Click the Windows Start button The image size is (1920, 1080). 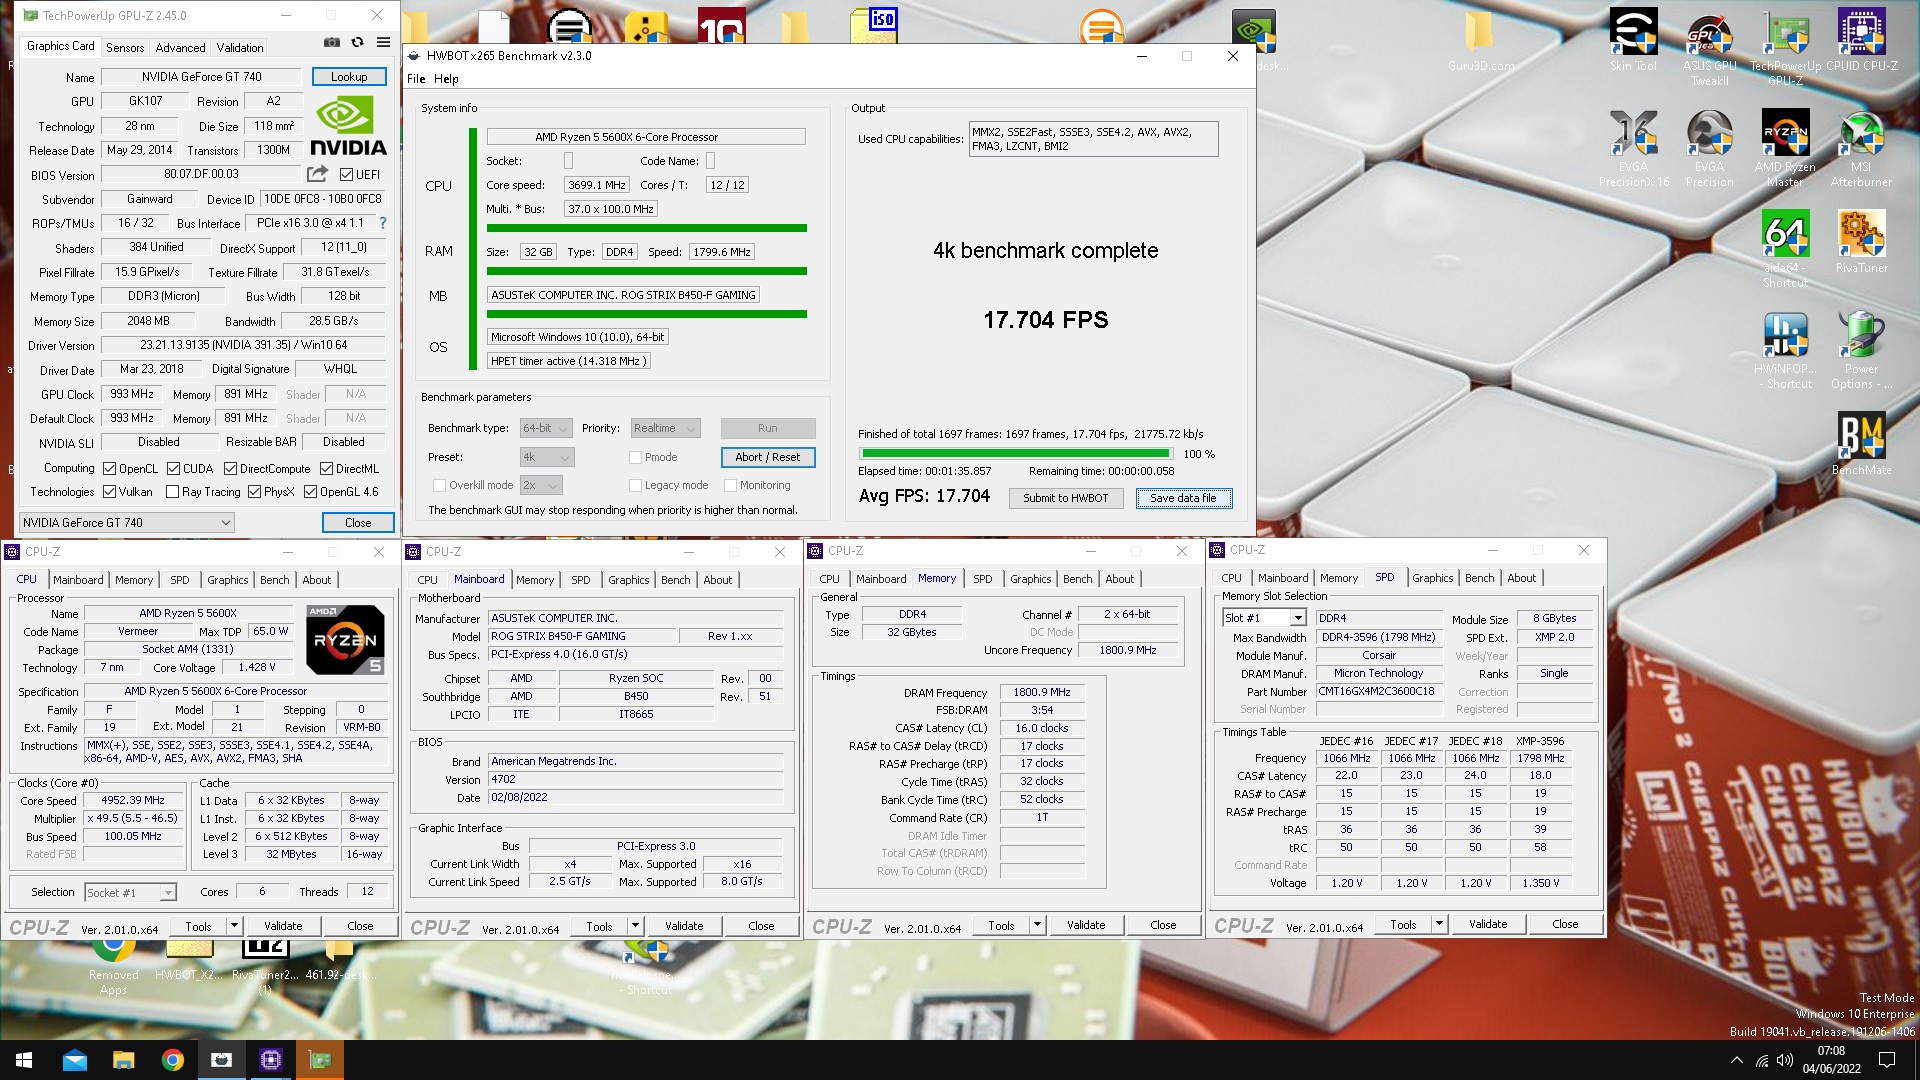pos(24,1060)
